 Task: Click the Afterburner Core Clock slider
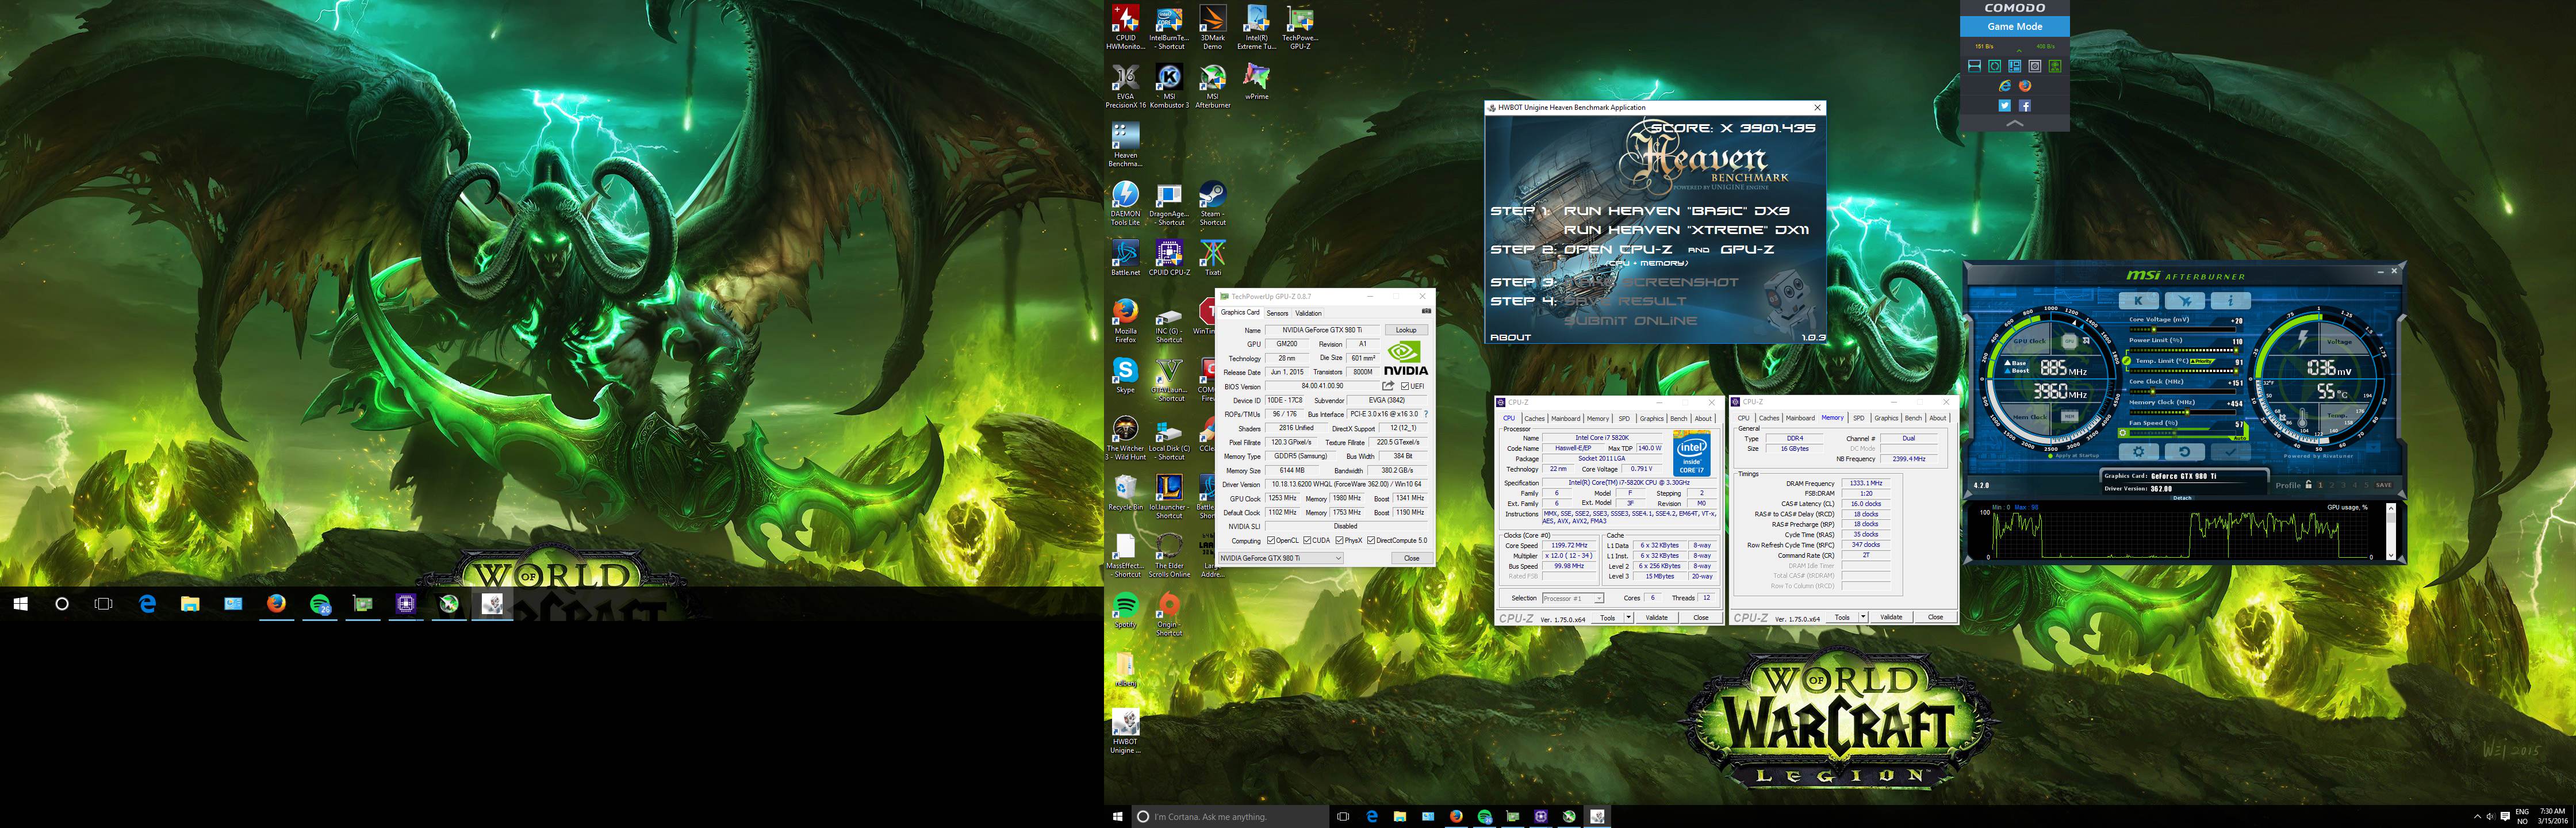coord(2184,392)
